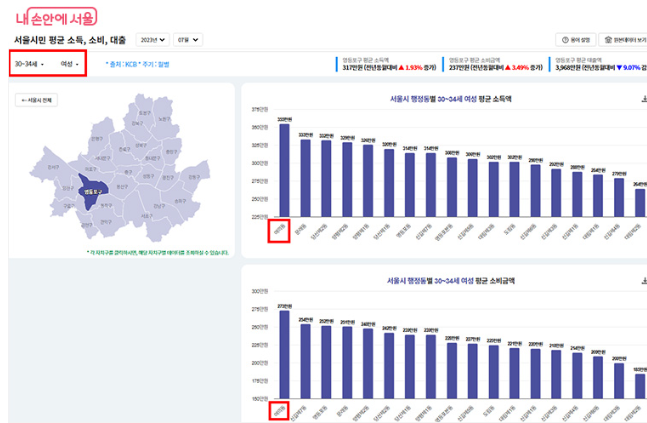Screen dimensions: 647x423
Task: Select 서대문구 on the Seoul map
Action: [103, 158]
